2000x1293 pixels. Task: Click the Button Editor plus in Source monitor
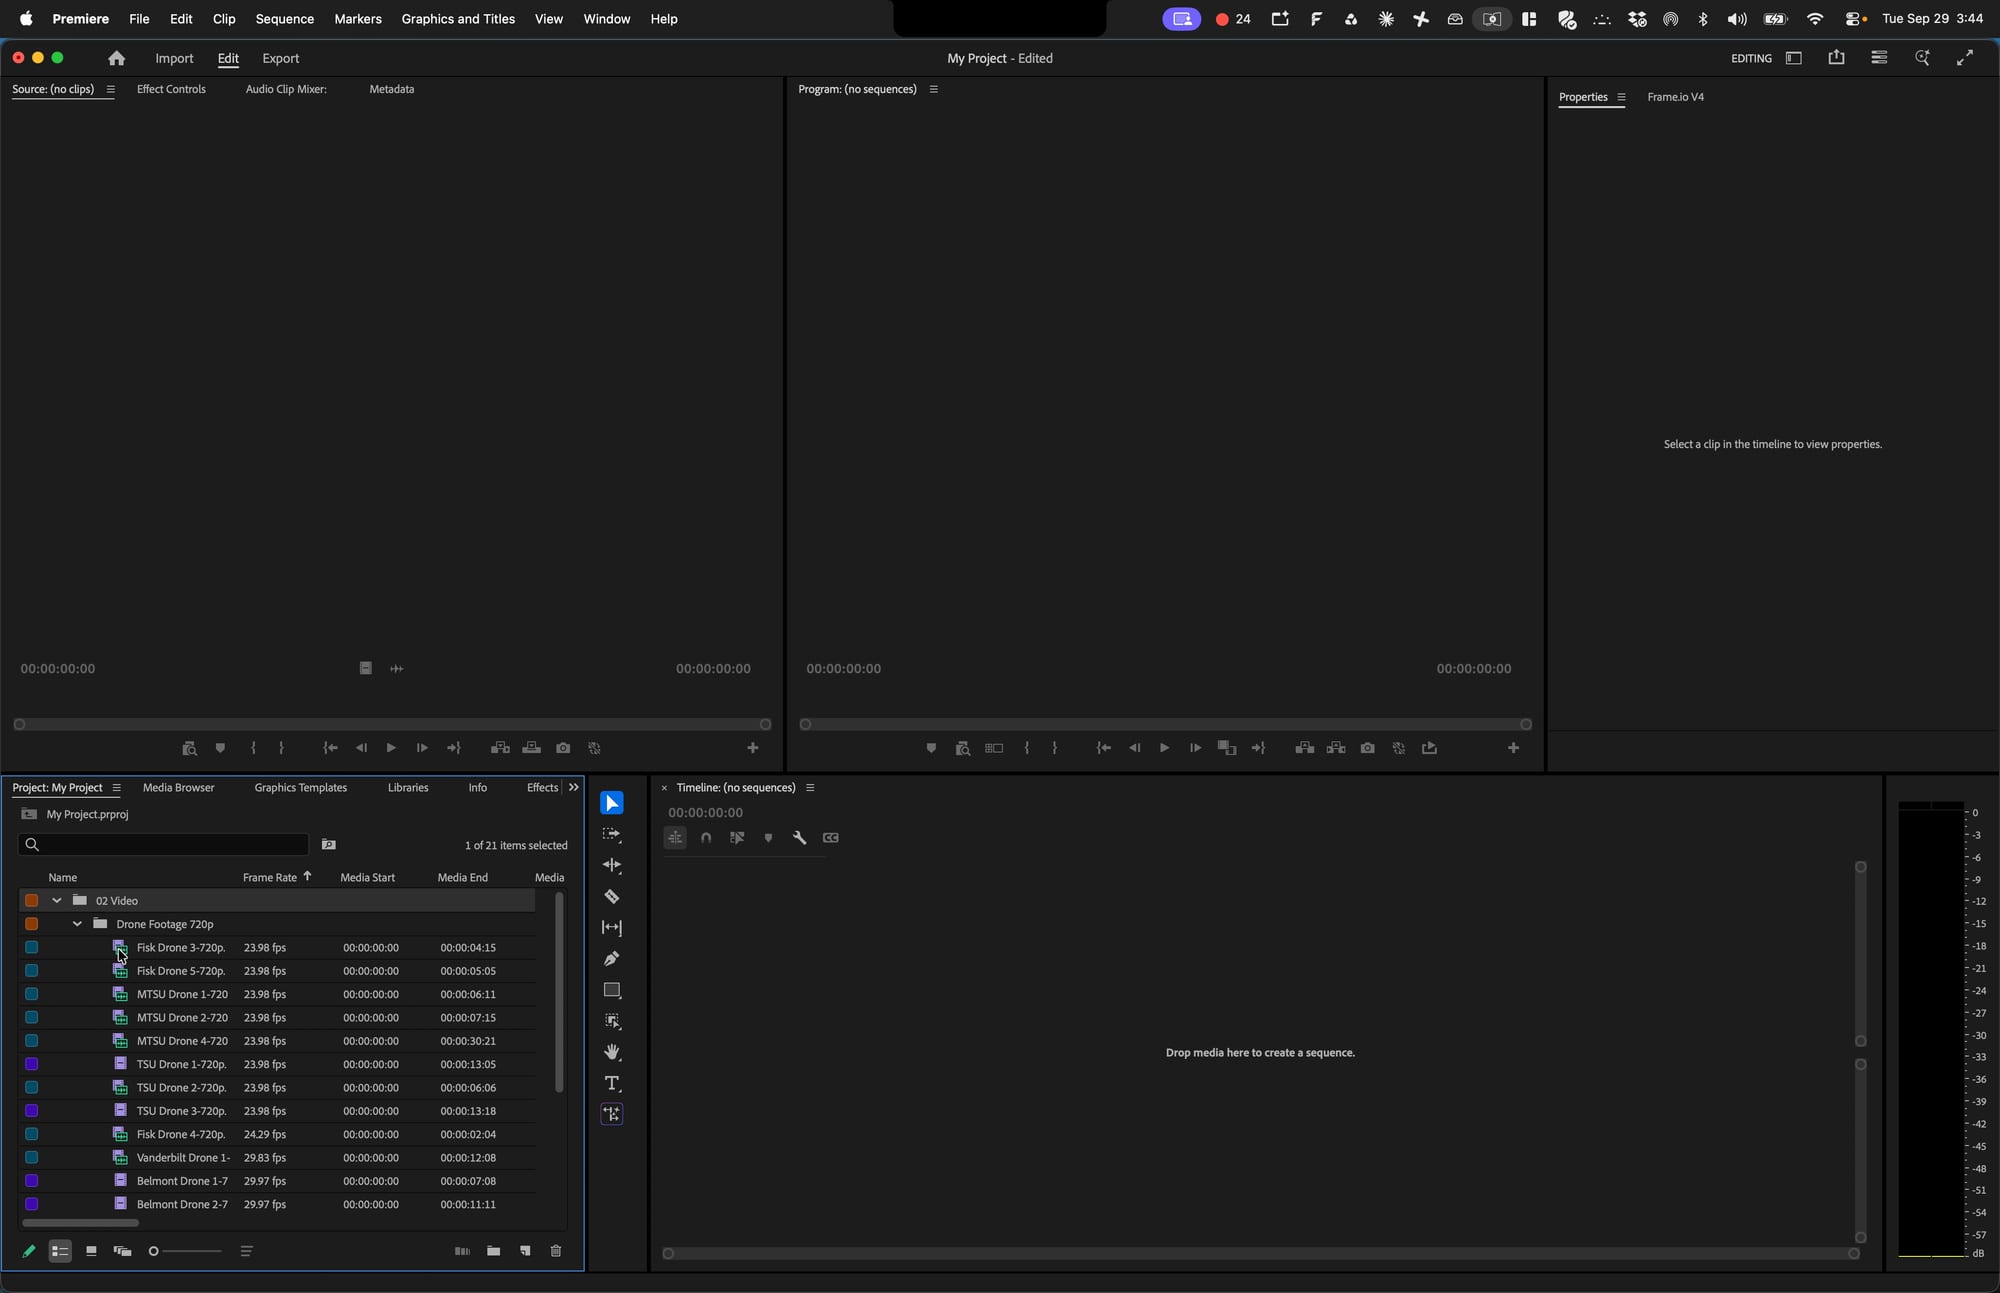pos(753,748)
